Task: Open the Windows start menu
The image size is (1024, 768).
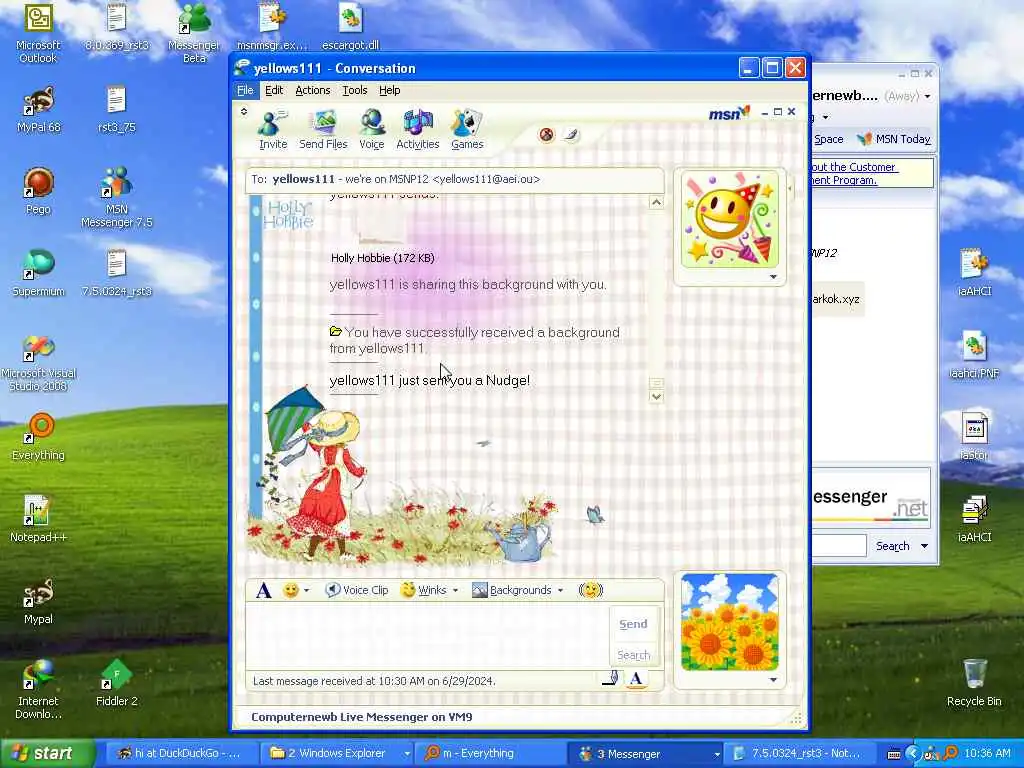Action: 47,754
